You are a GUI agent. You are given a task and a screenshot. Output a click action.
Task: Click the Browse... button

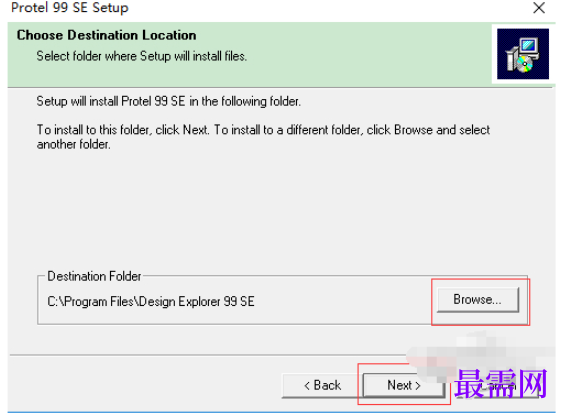(478, 300)
